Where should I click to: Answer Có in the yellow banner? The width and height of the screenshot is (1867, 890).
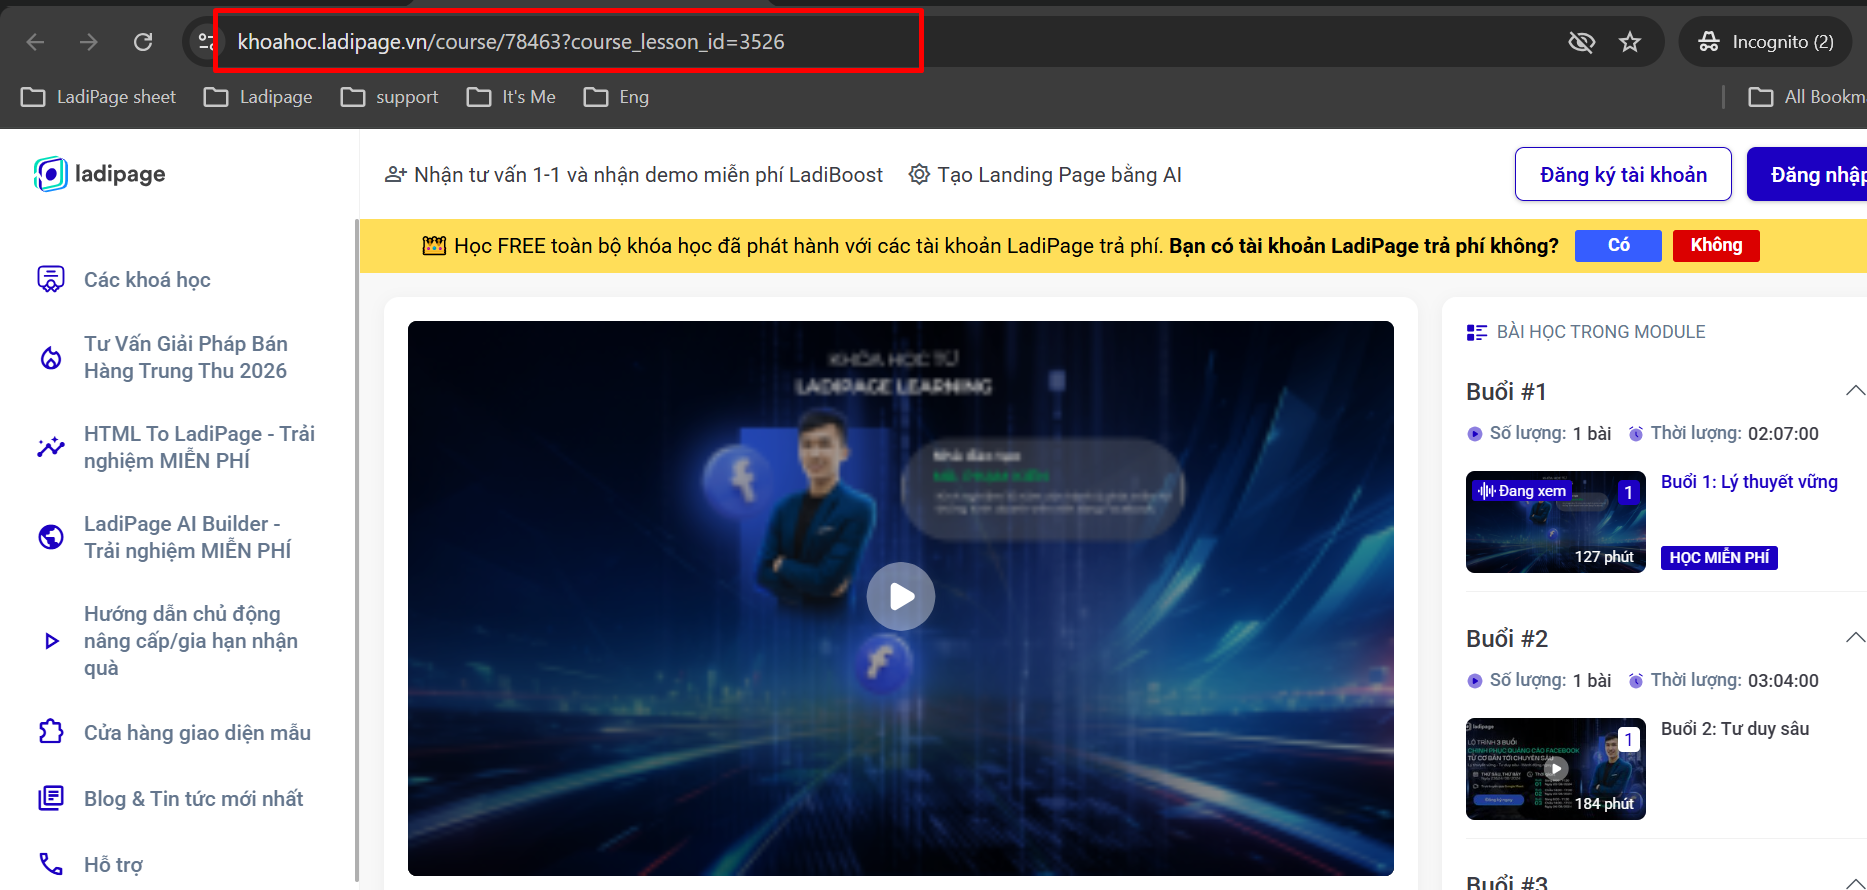click(1618, 246)
